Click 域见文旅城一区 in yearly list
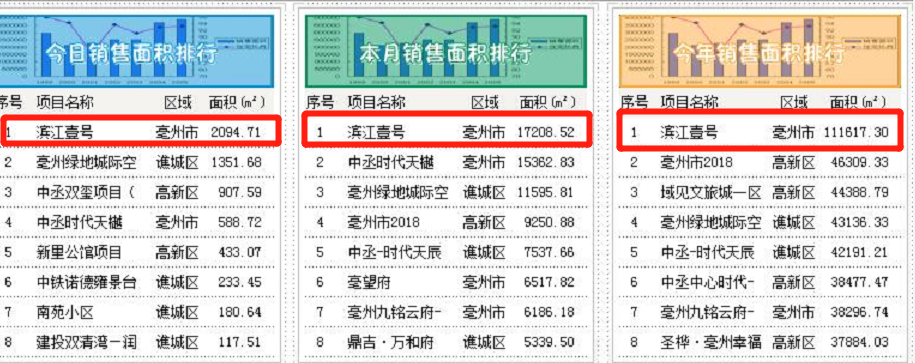The height and width of the screenshot is (363, 915). pyautogui.click(x=711, y=192)
